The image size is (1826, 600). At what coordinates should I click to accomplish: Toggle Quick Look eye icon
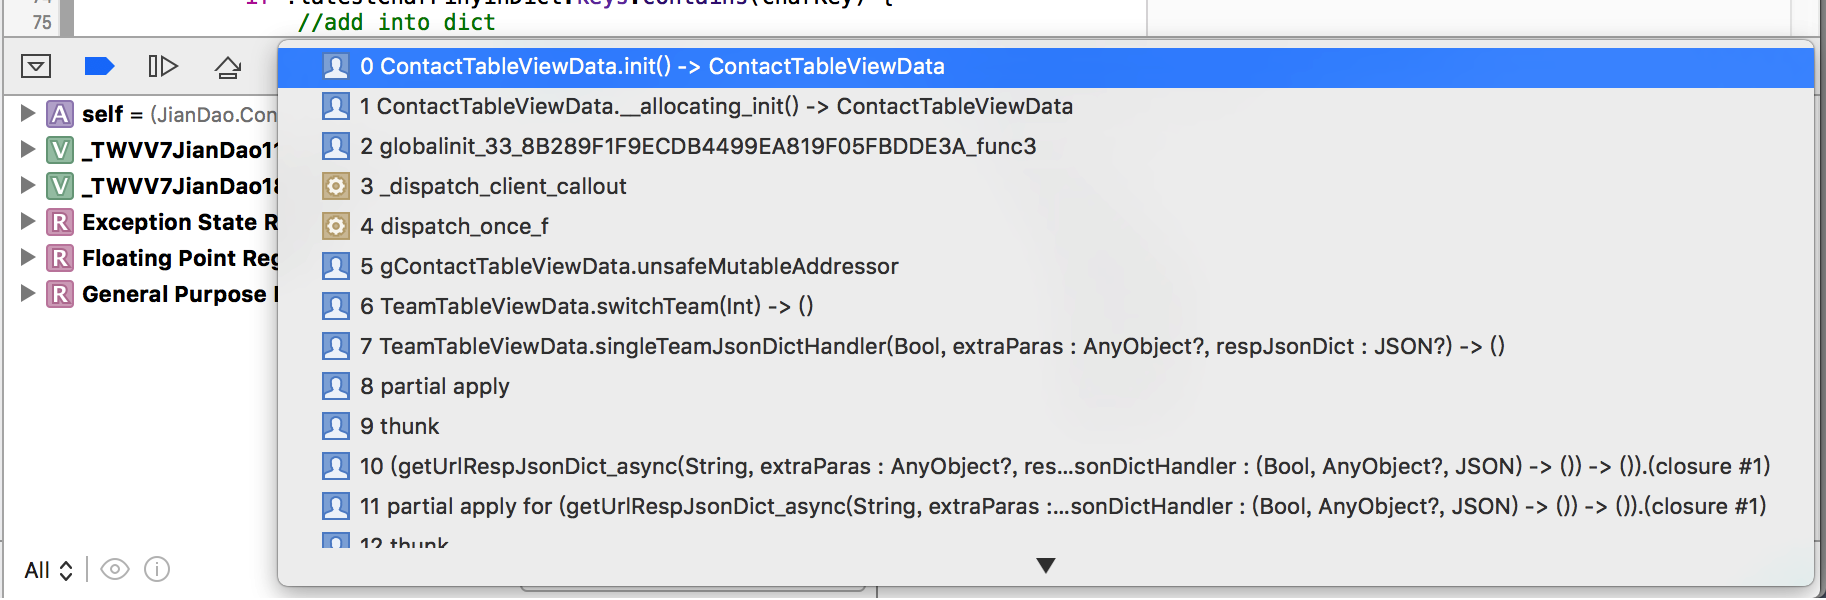tap(115, 569)
